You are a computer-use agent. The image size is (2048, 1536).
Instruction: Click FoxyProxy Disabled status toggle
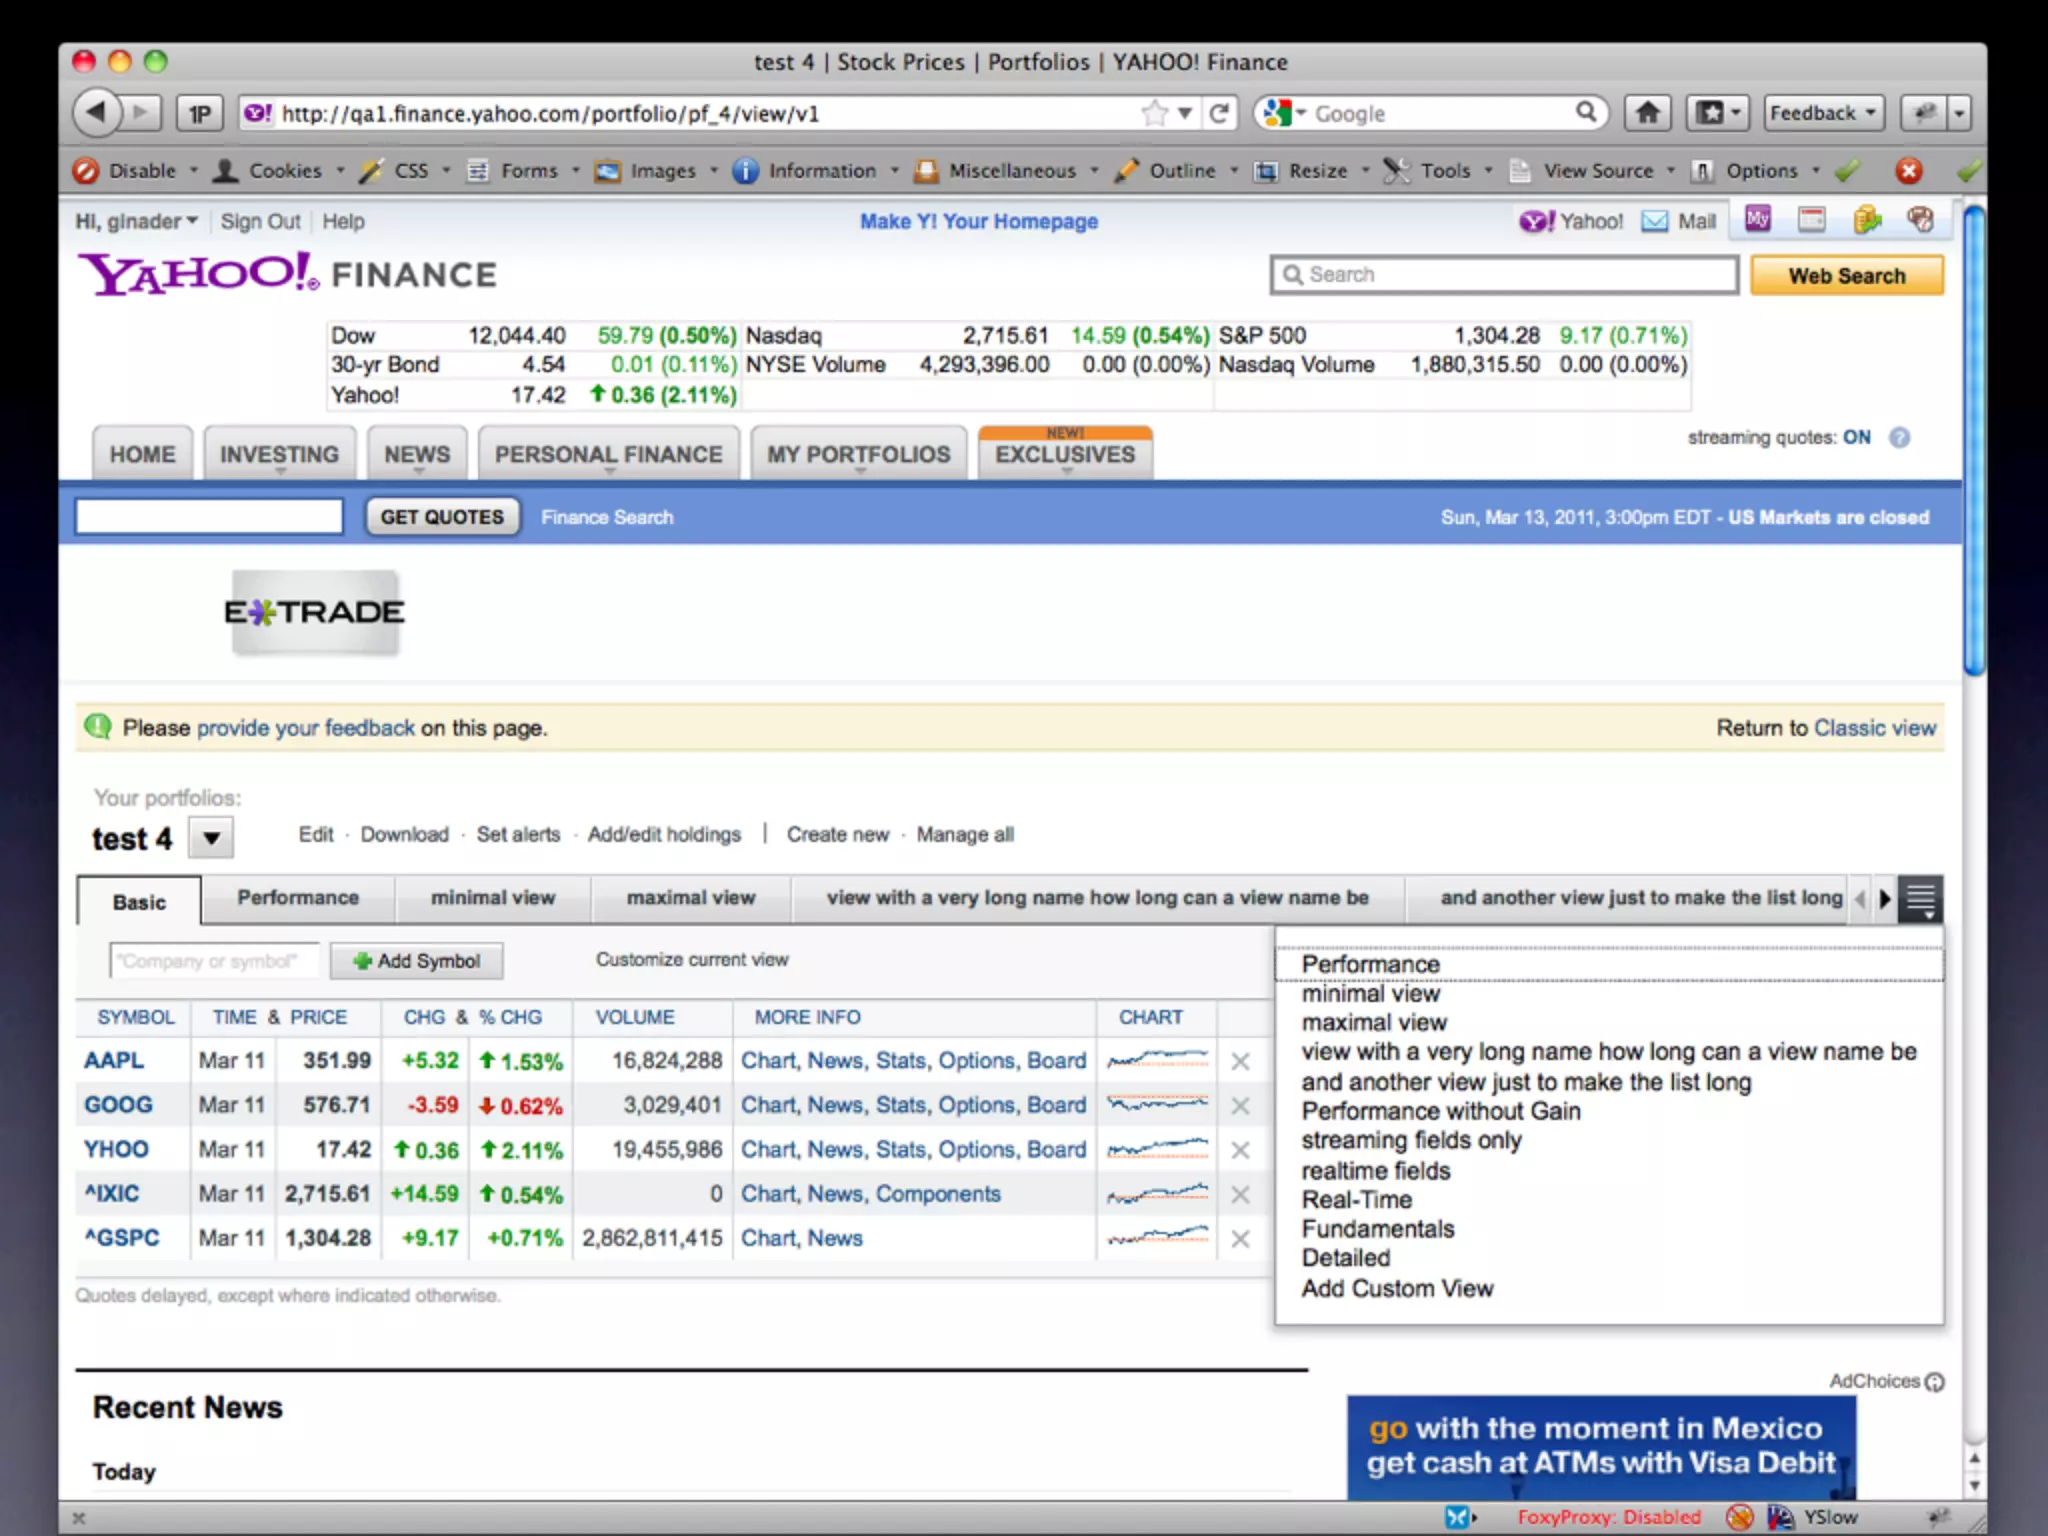click(x=1608, y=1517)
